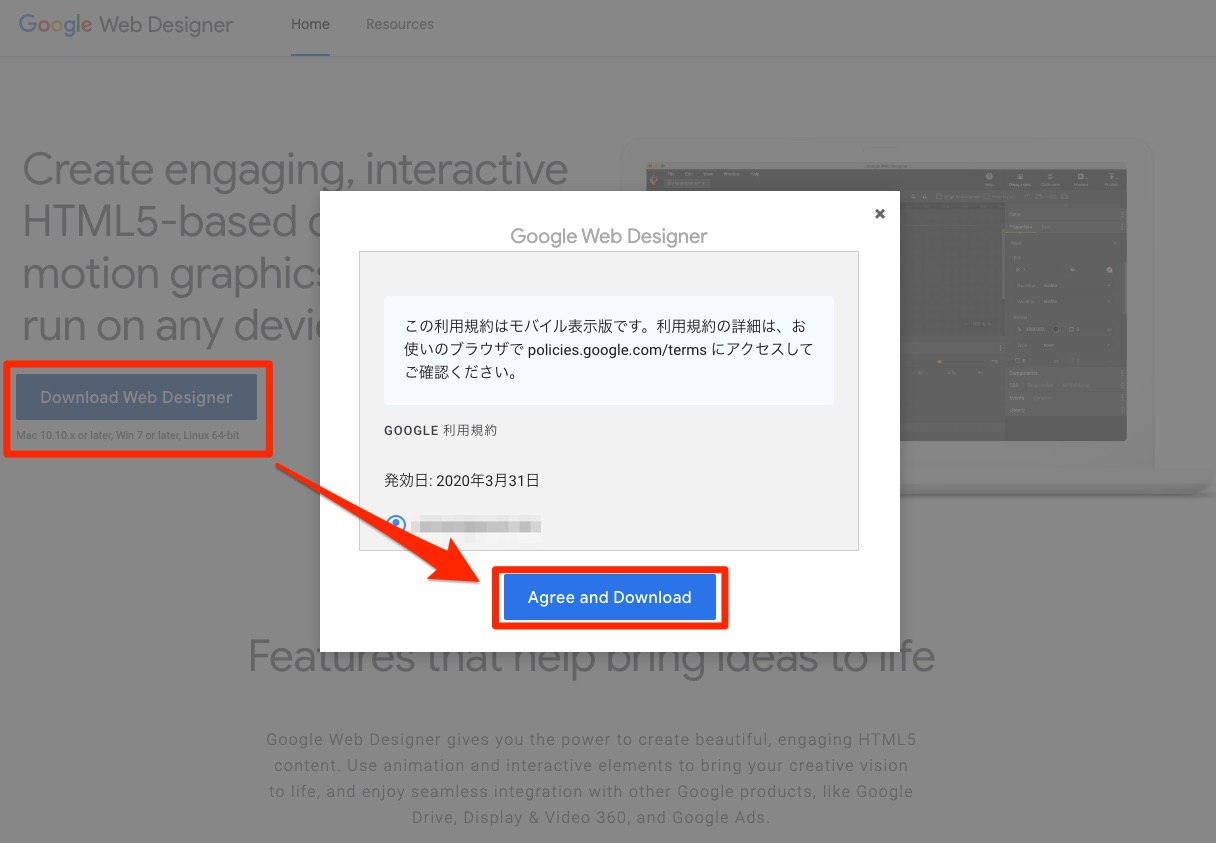Image resolution: width=1216 pixels, height=843 pixels.
Task: Click the blue account icon in the terms box
Action: [396, 524]
